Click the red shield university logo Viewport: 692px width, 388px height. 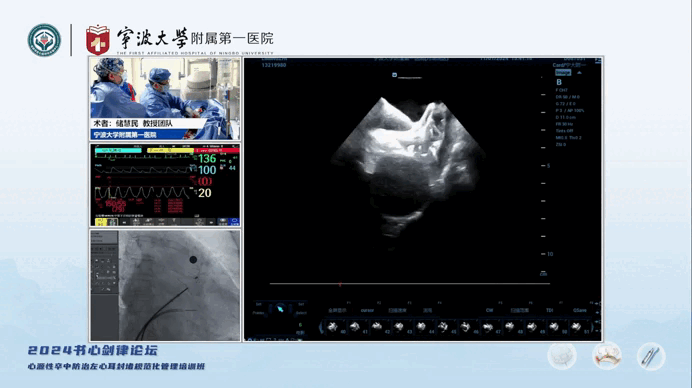click(x=98, y=40)
